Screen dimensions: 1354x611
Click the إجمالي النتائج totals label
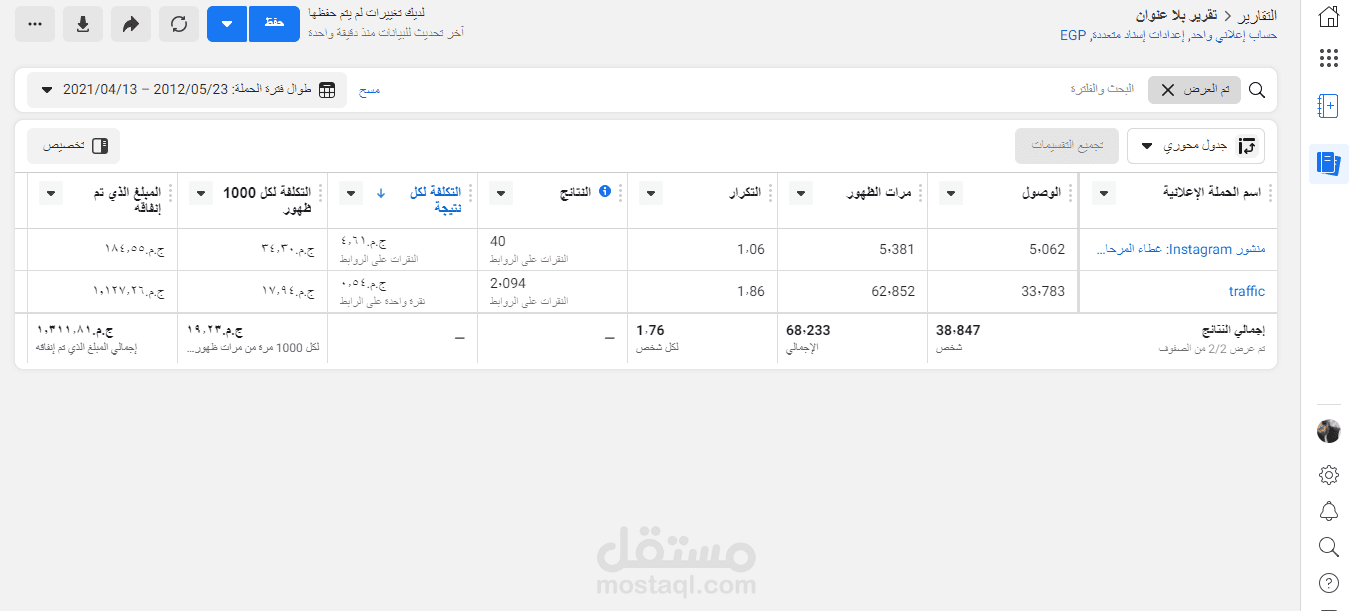1233,330
